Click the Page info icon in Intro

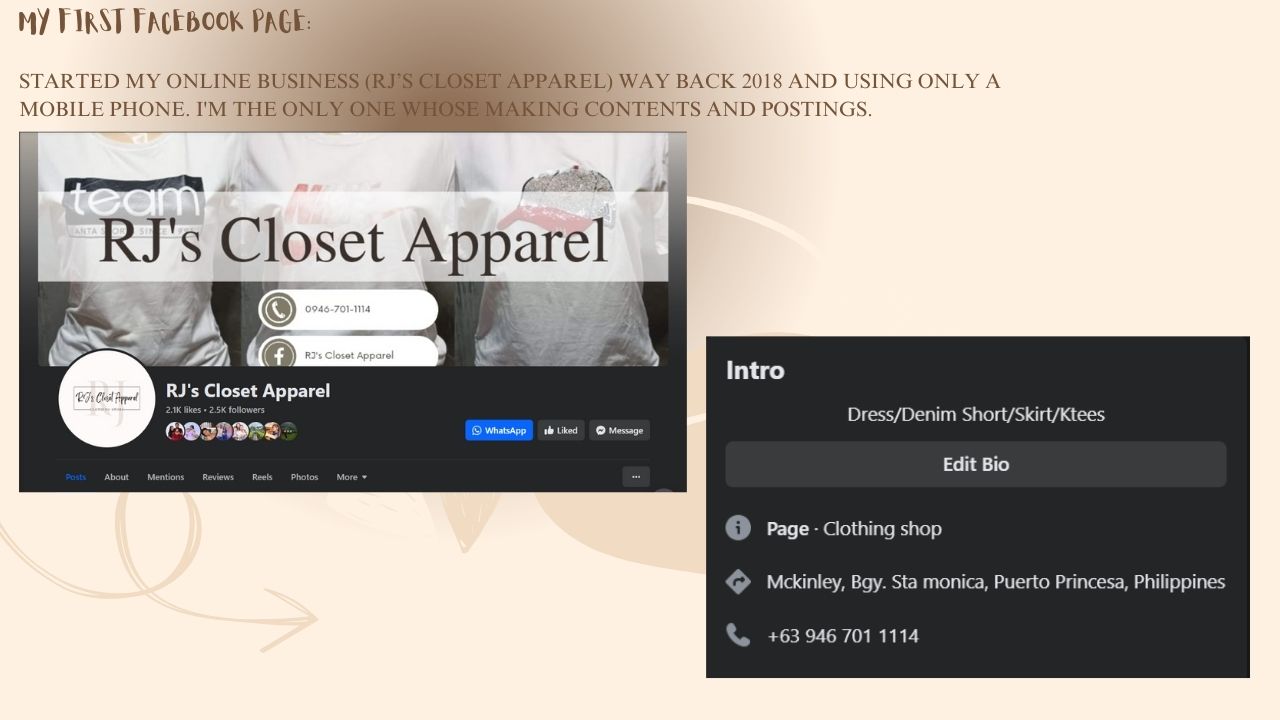738,528
